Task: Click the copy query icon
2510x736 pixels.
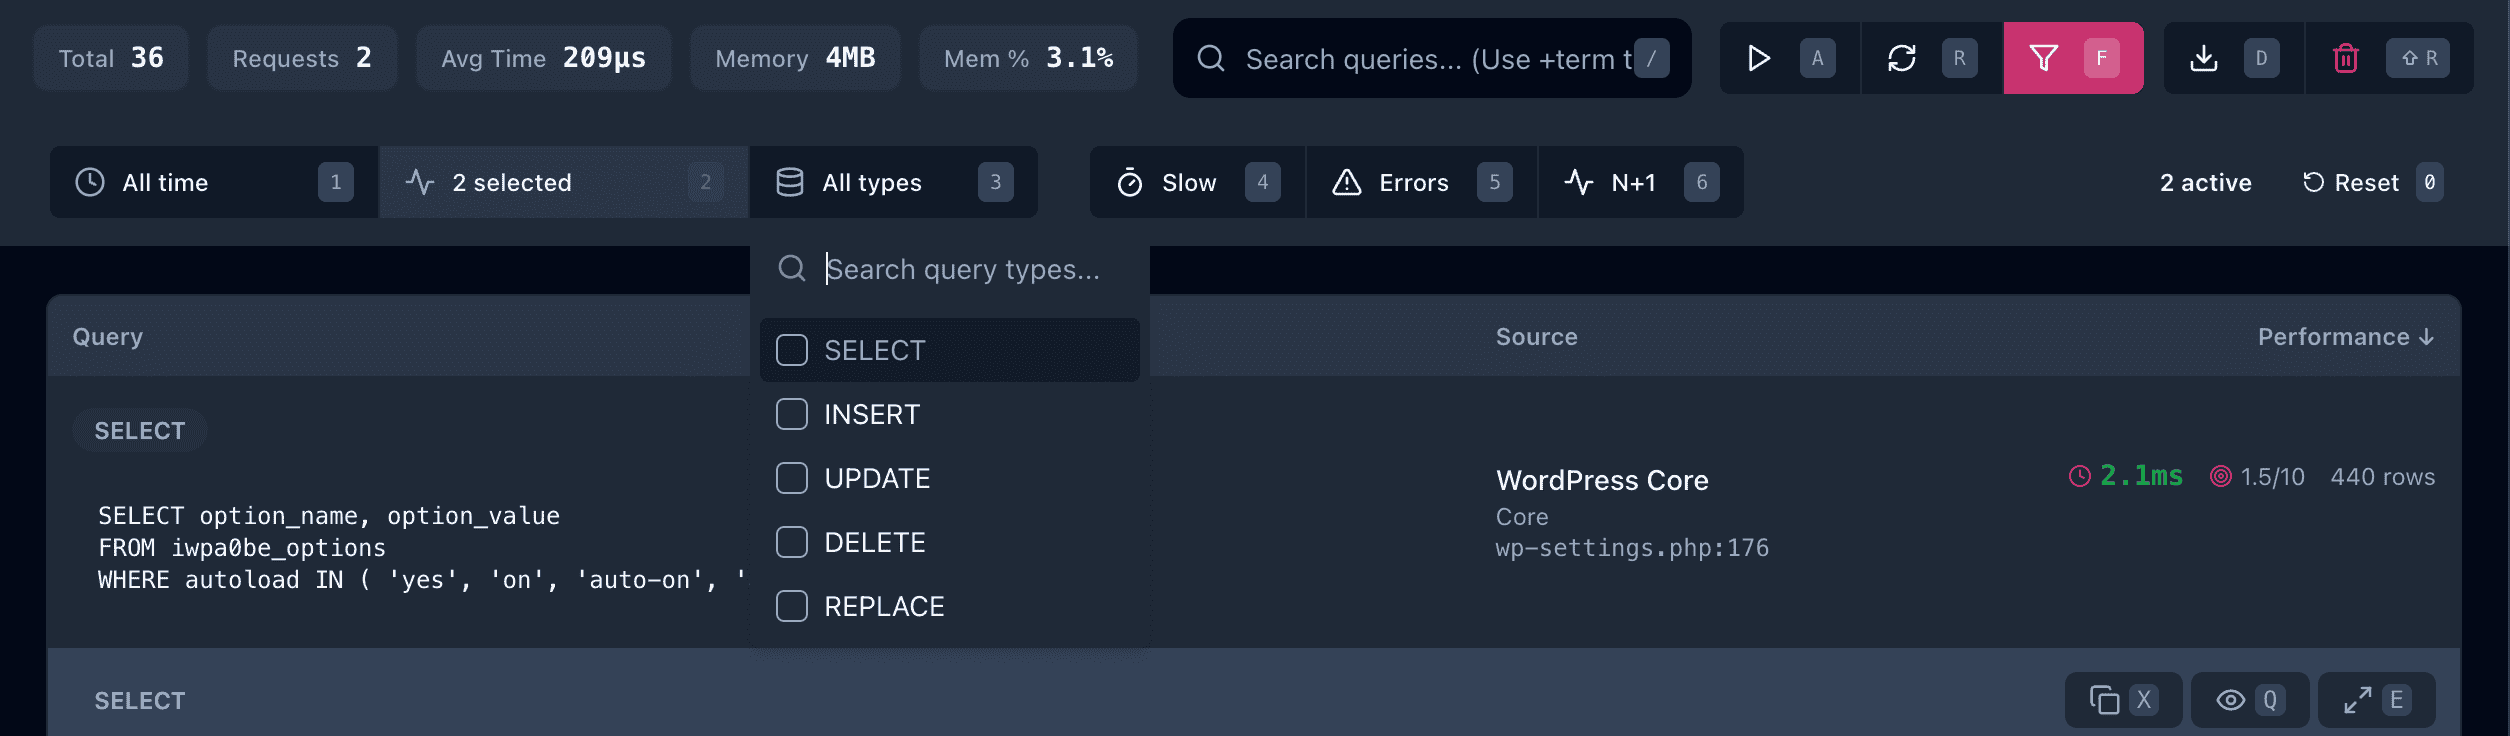Action: (x=2104, y=700)
